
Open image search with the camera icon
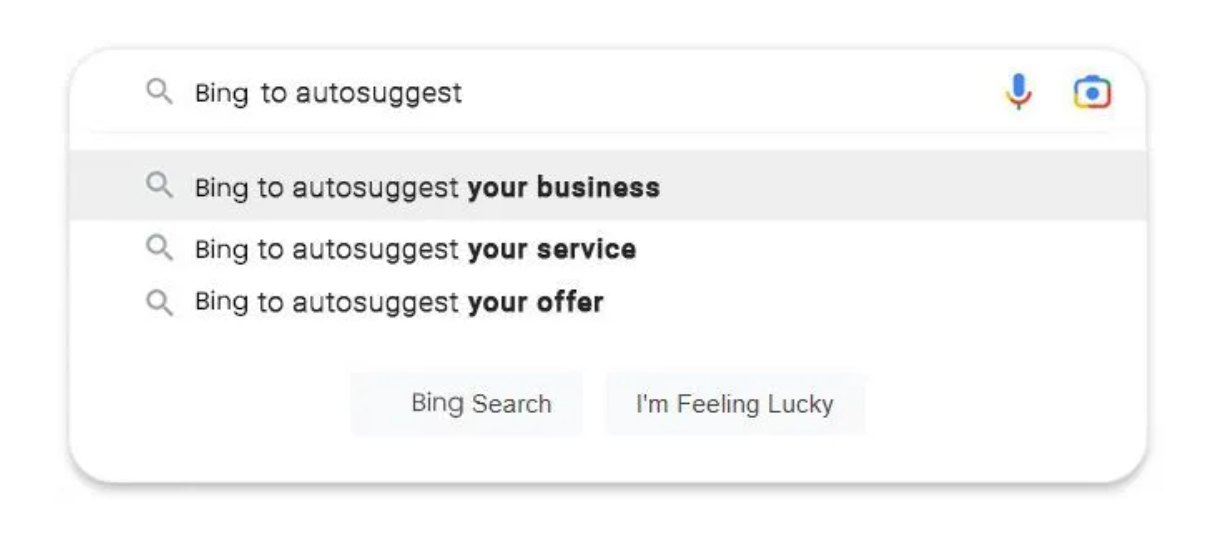click(x=1093, y=93)
